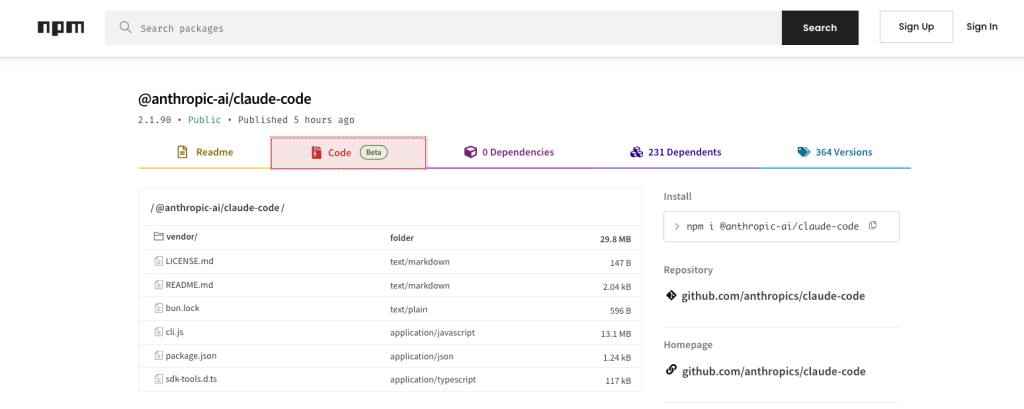Click the 13.1 MB size cell
The image size is (1024, 409).
pyautogui.click(x=615, y=334)
